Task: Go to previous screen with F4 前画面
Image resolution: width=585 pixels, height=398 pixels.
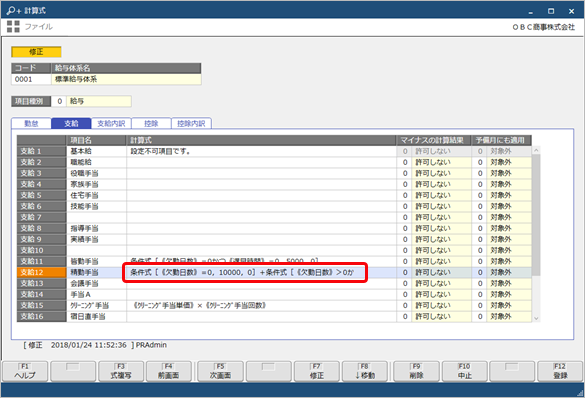Action: 169,371
